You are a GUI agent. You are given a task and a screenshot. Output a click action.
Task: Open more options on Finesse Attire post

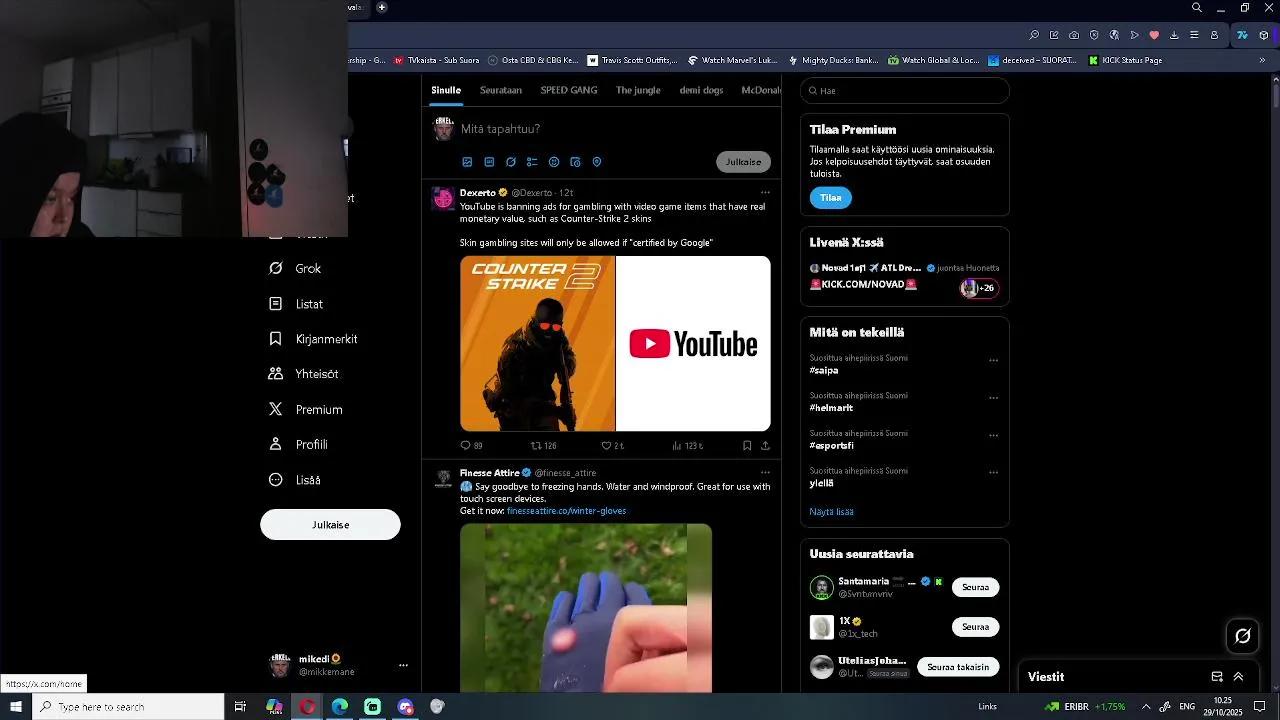pos(765,472)
